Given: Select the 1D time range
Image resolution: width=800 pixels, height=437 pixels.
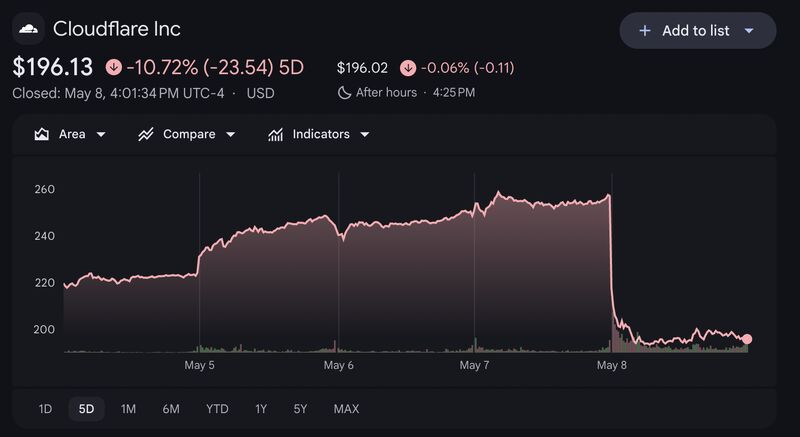Looking at the screenshot, I should point(45,409).
